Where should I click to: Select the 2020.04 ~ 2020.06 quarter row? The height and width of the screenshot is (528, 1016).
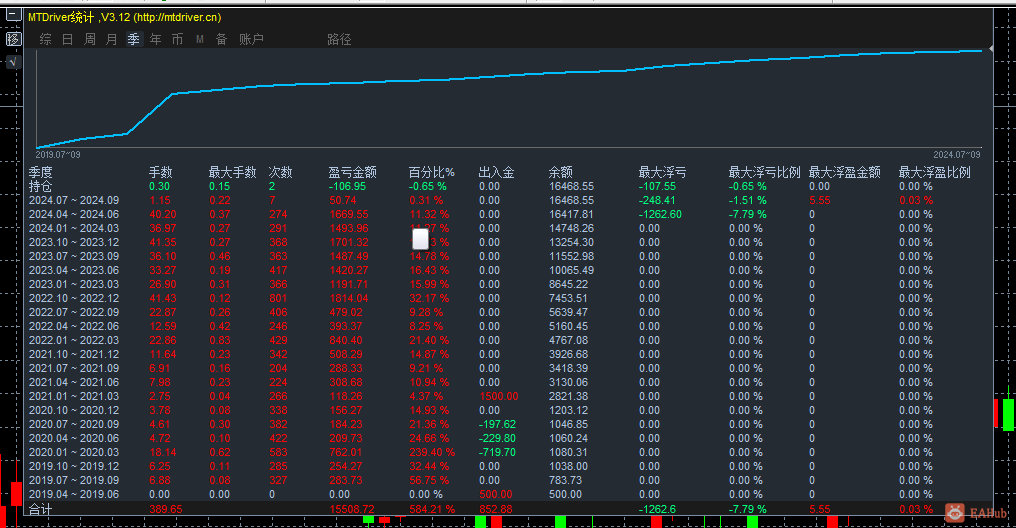[x=507, y=439]
